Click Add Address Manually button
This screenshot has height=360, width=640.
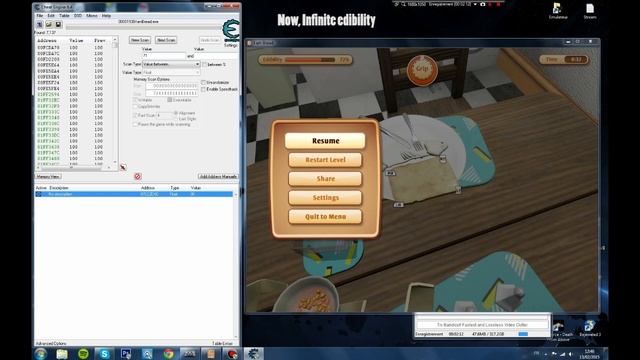click(x=218, y=176)
